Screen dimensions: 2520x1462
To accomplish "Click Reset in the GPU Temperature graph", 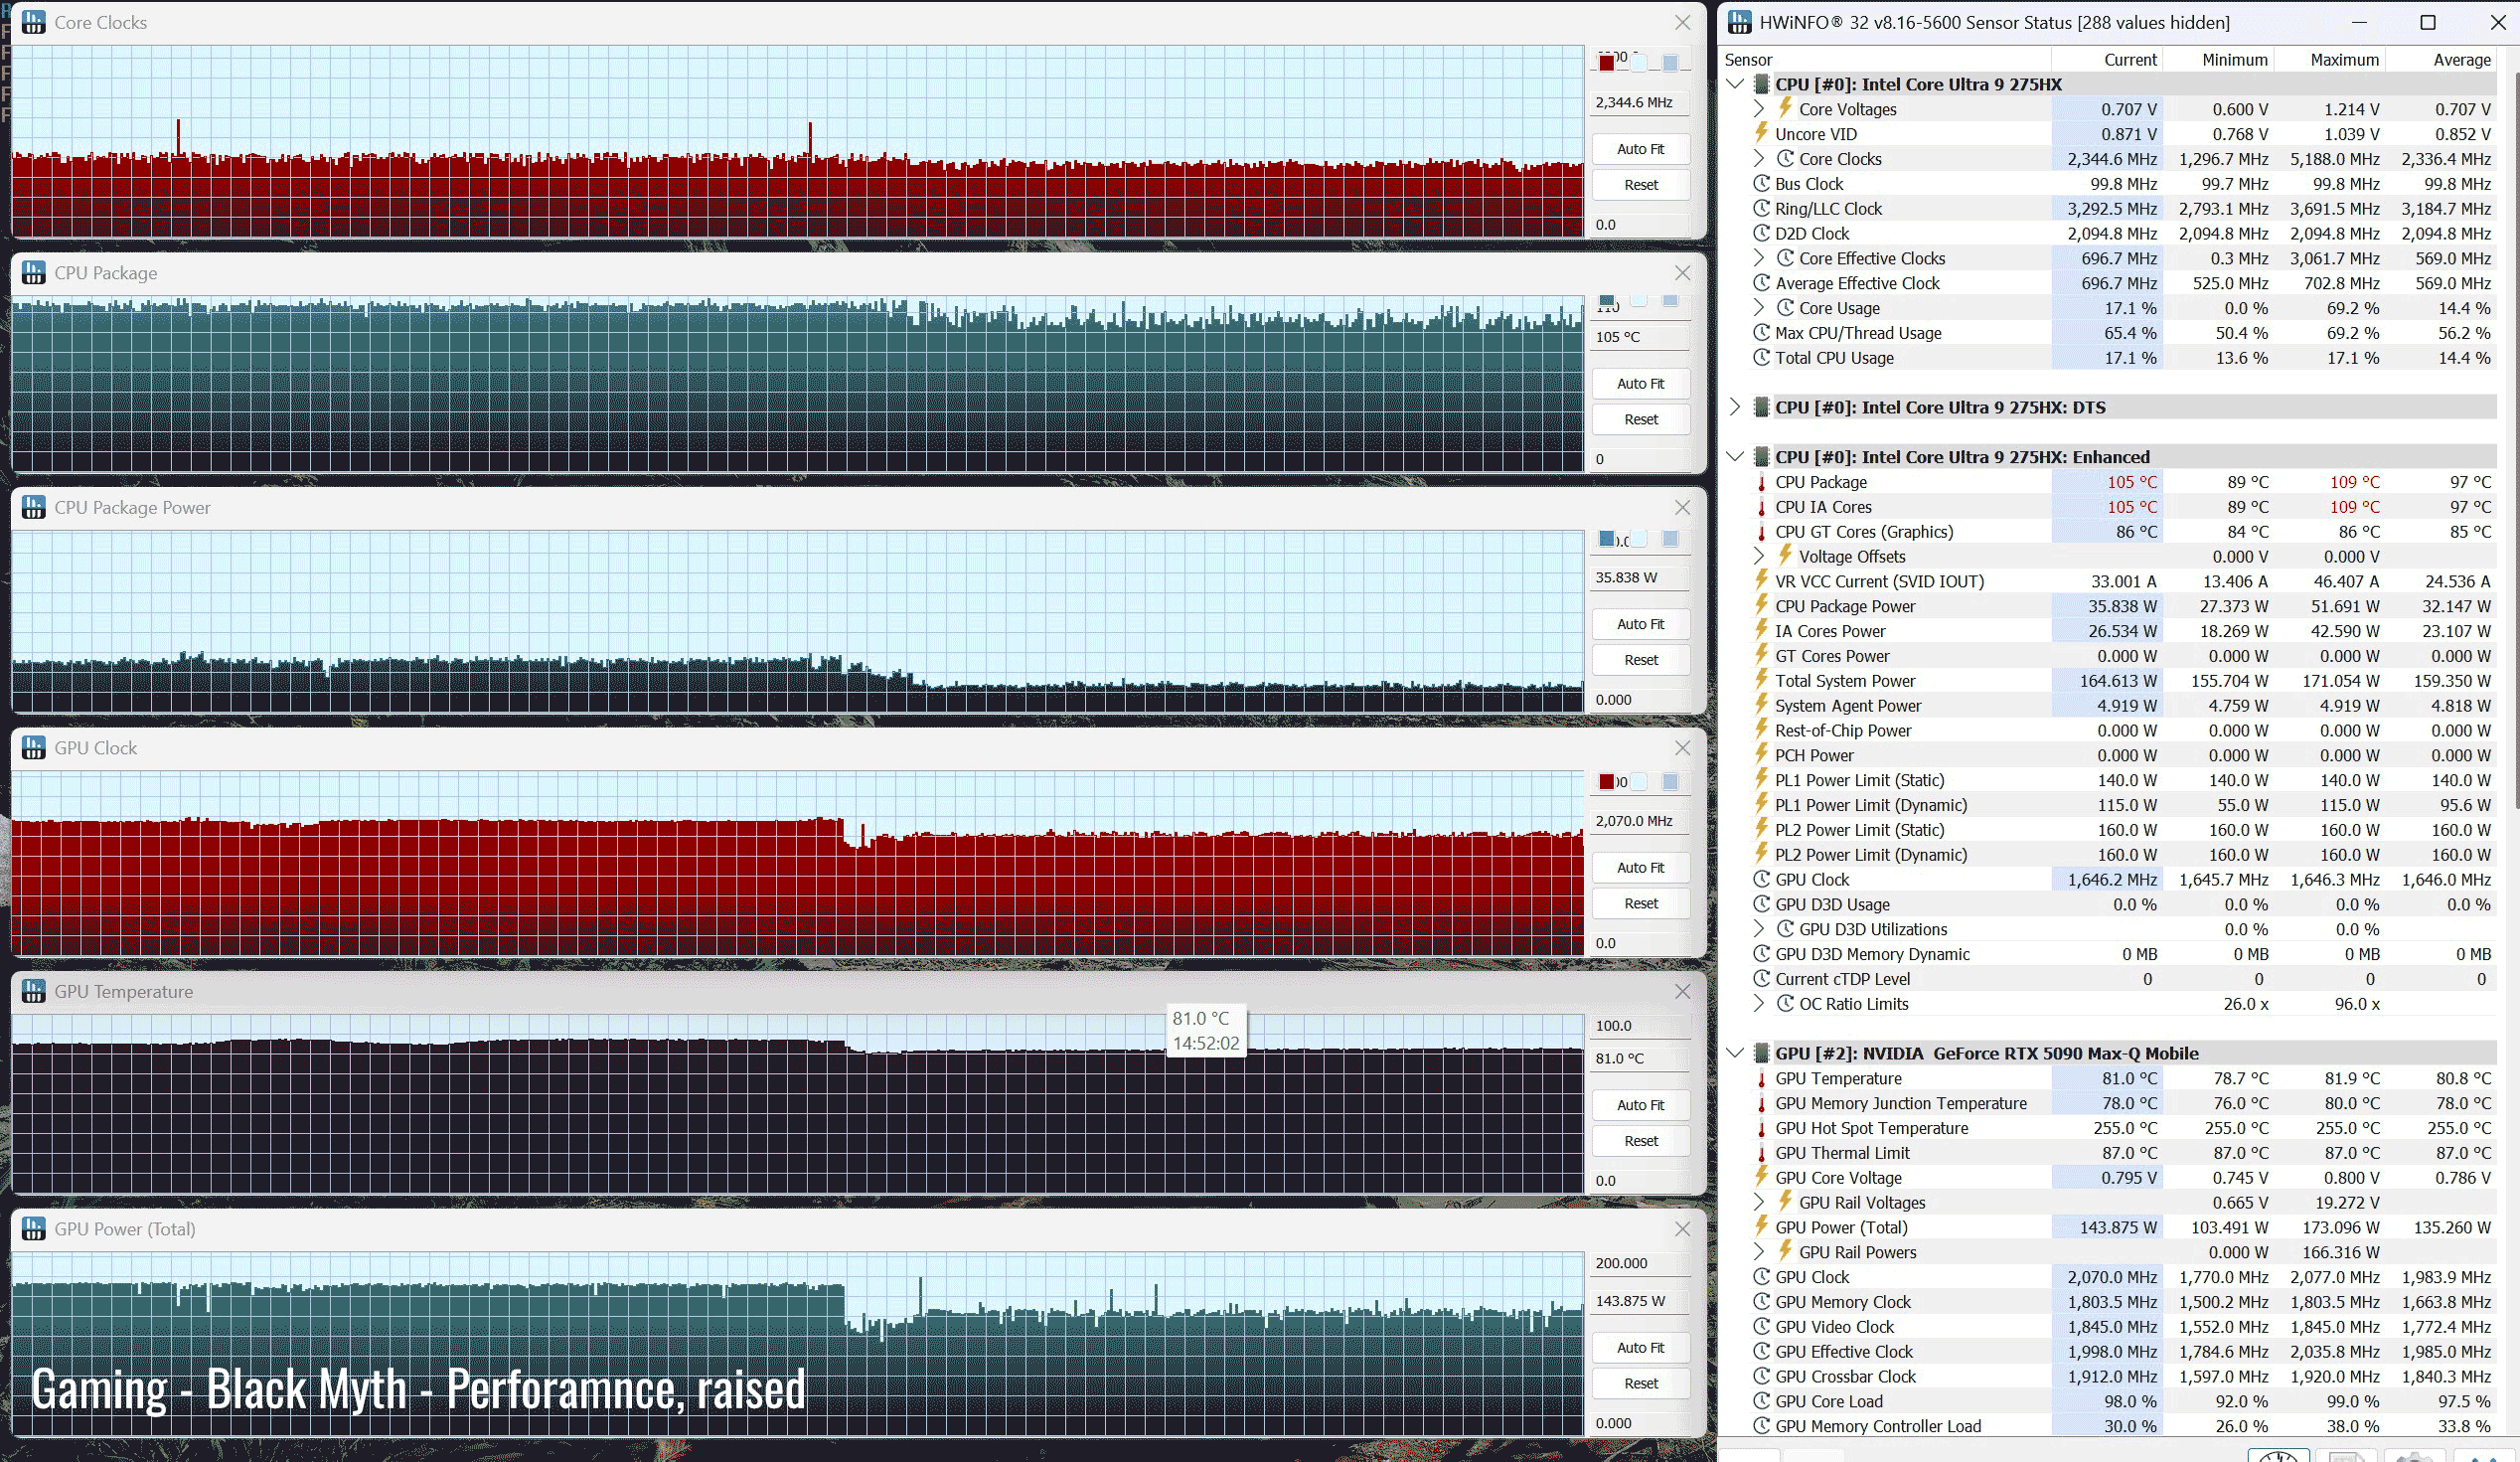I will (1640, 1141).
